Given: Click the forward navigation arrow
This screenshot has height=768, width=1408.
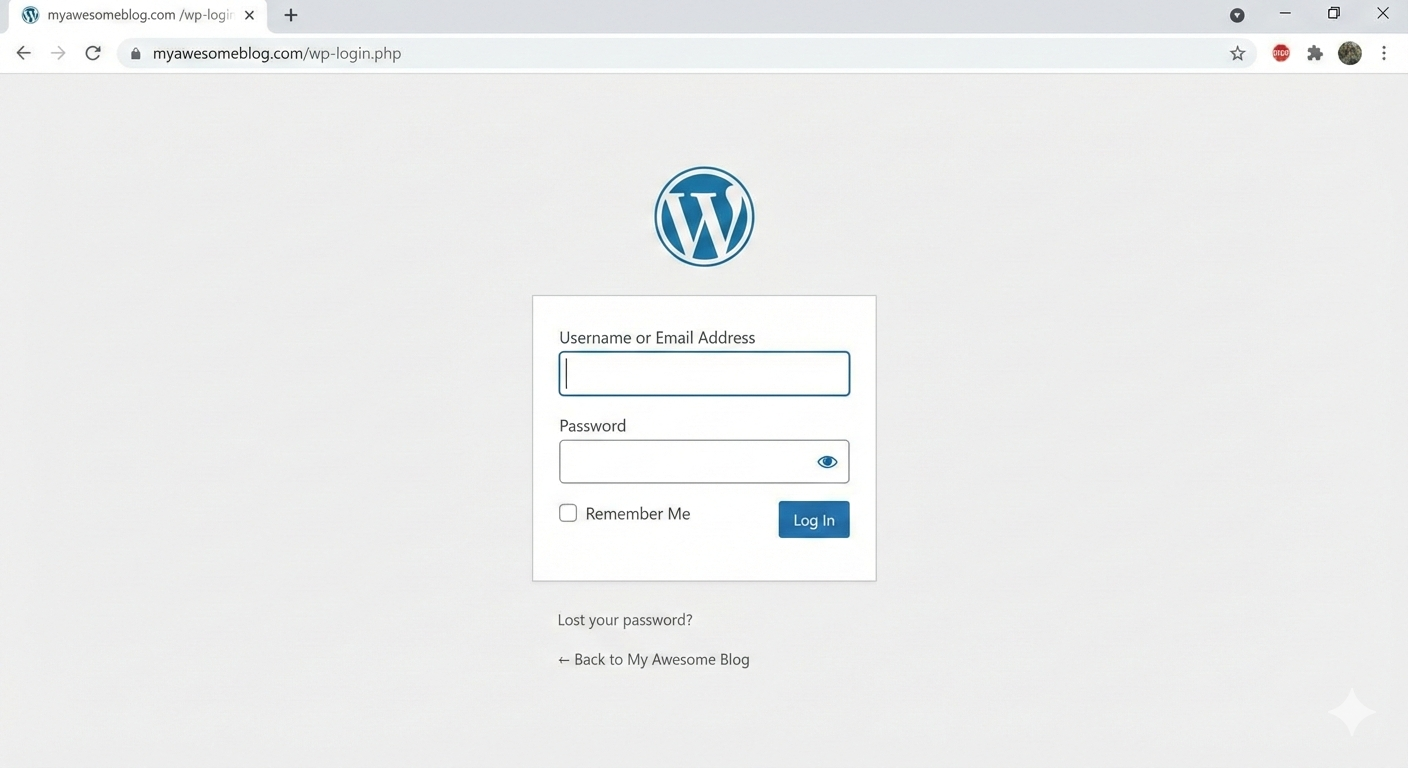Looking at the screenshot, I should tap(58, 52).
